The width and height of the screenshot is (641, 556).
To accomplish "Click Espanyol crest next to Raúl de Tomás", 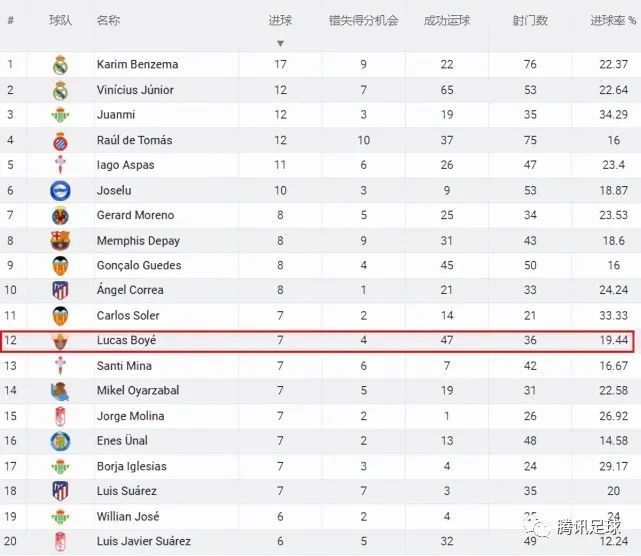I will [61, 141].
